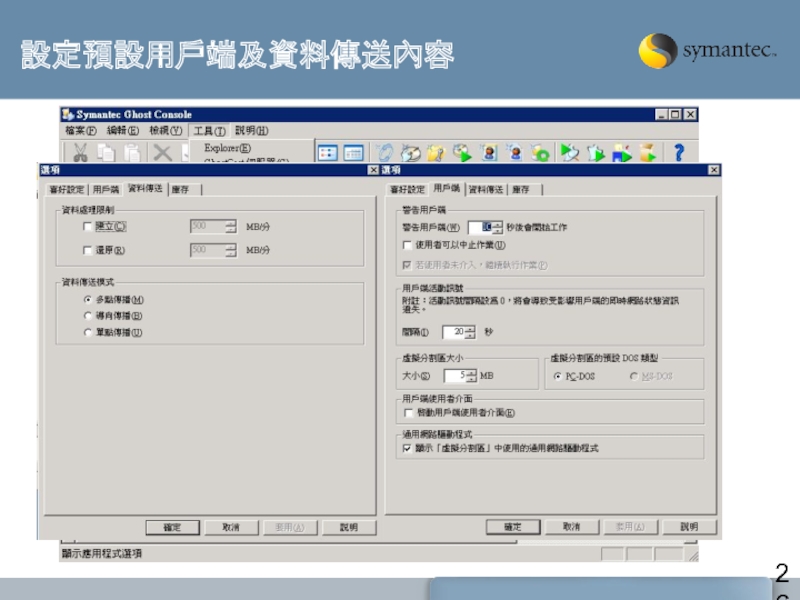This screenshot has height=600, width=800.
Task: Click the blue refresh arrows toolbar icon
Action: pyautogui.click(x=385, y=153)
